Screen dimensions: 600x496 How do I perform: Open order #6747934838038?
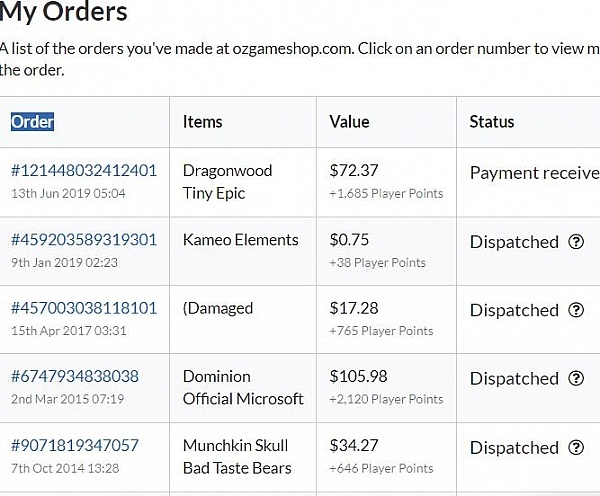click(75, 376)
